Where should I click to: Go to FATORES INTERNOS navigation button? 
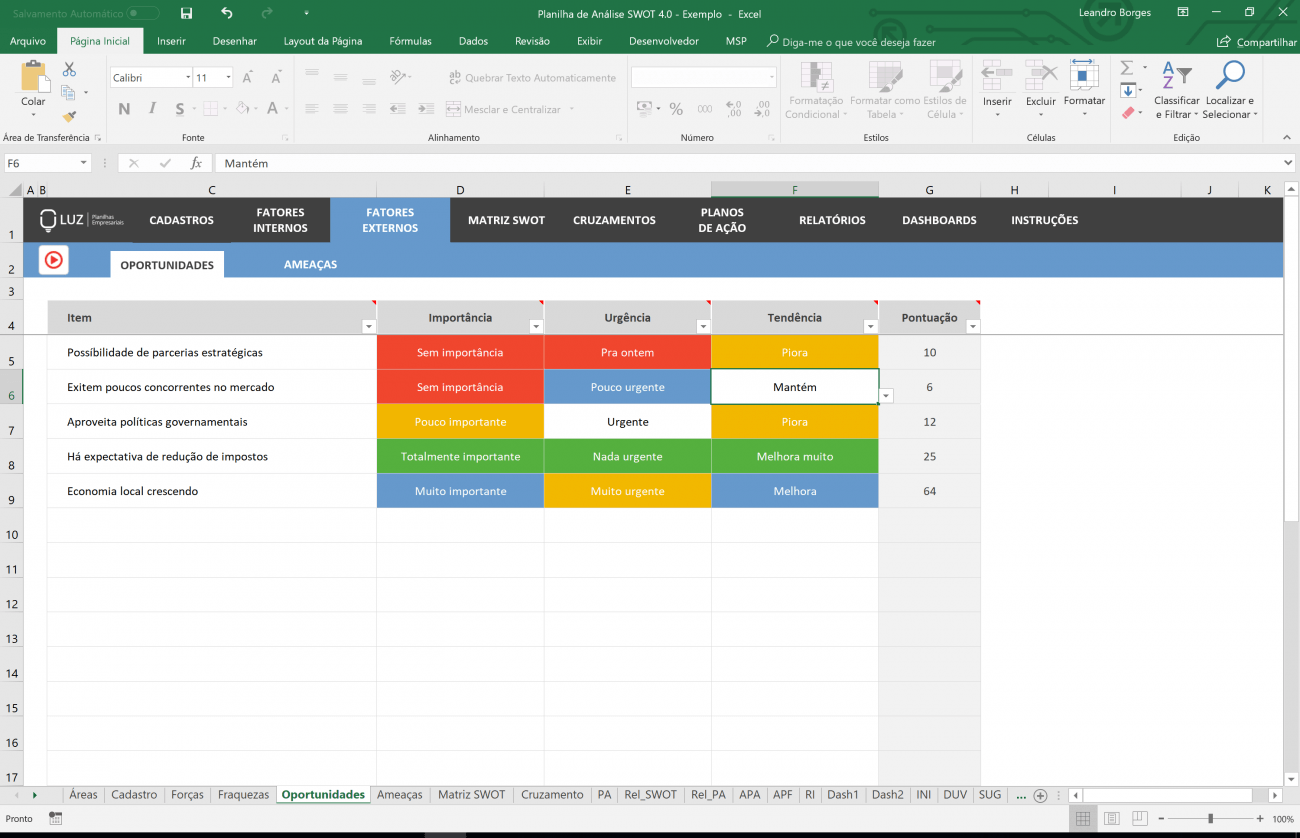[280, 220]
